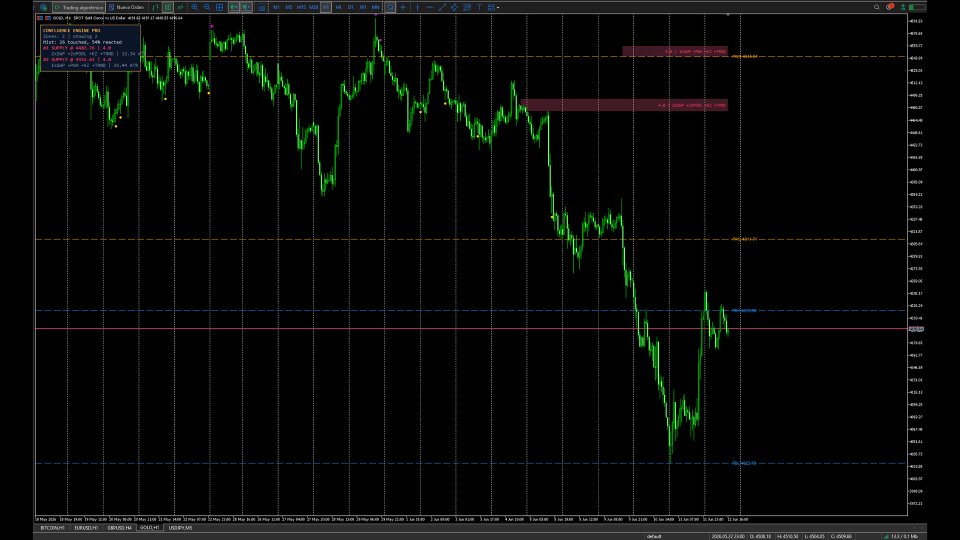Select the Text label tool
Screen dimensions: 960x540
click(479, 7)
